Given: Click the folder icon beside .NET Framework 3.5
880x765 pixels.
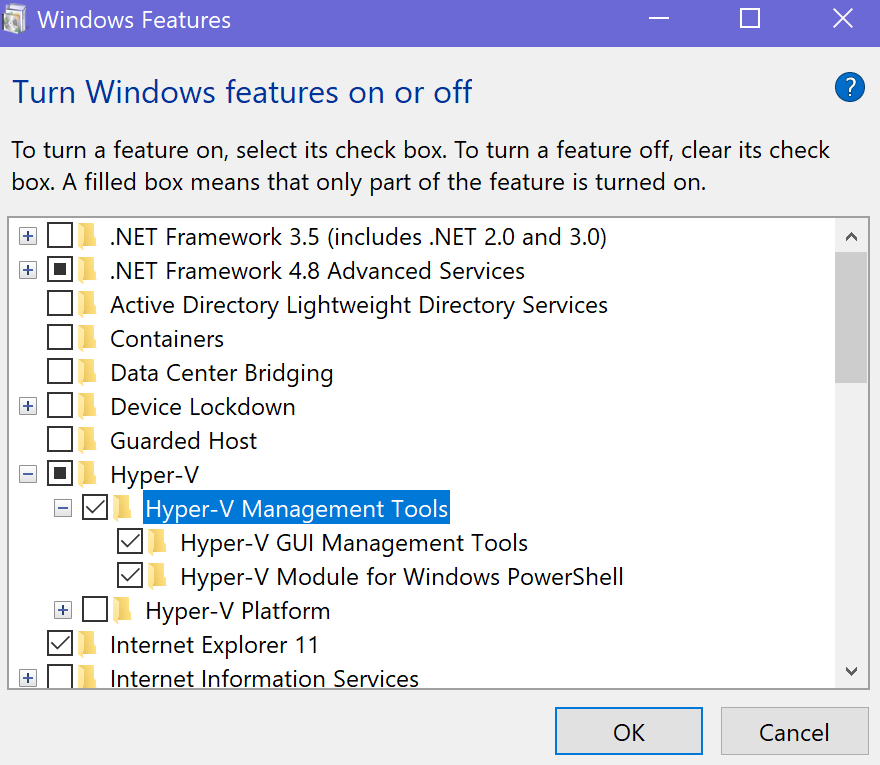Looking at the screenshot, I should [86, 236].
